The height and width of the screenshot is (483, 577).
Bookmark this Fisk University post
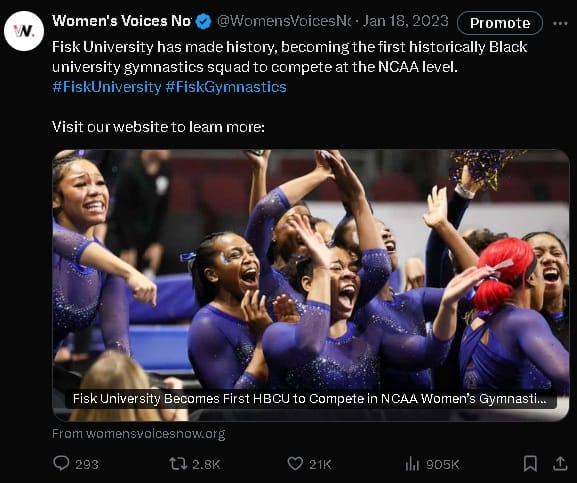530,464
